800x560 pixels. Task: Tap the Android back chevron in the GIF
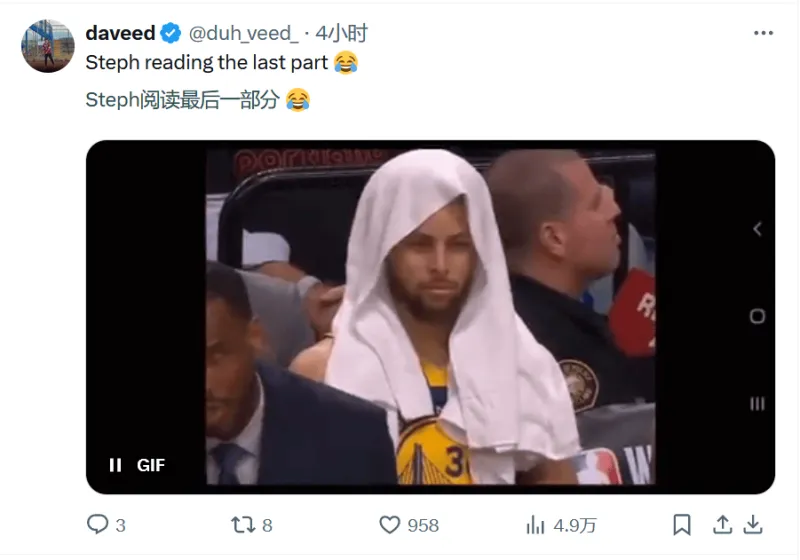coord(758,229)
